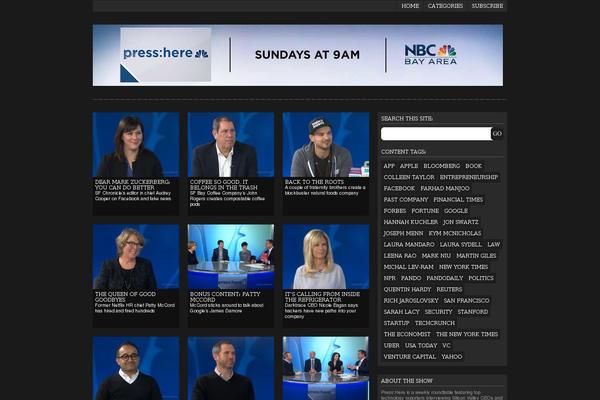Open The Queen of Good Goodbyes headline

[x=125, y=297]
